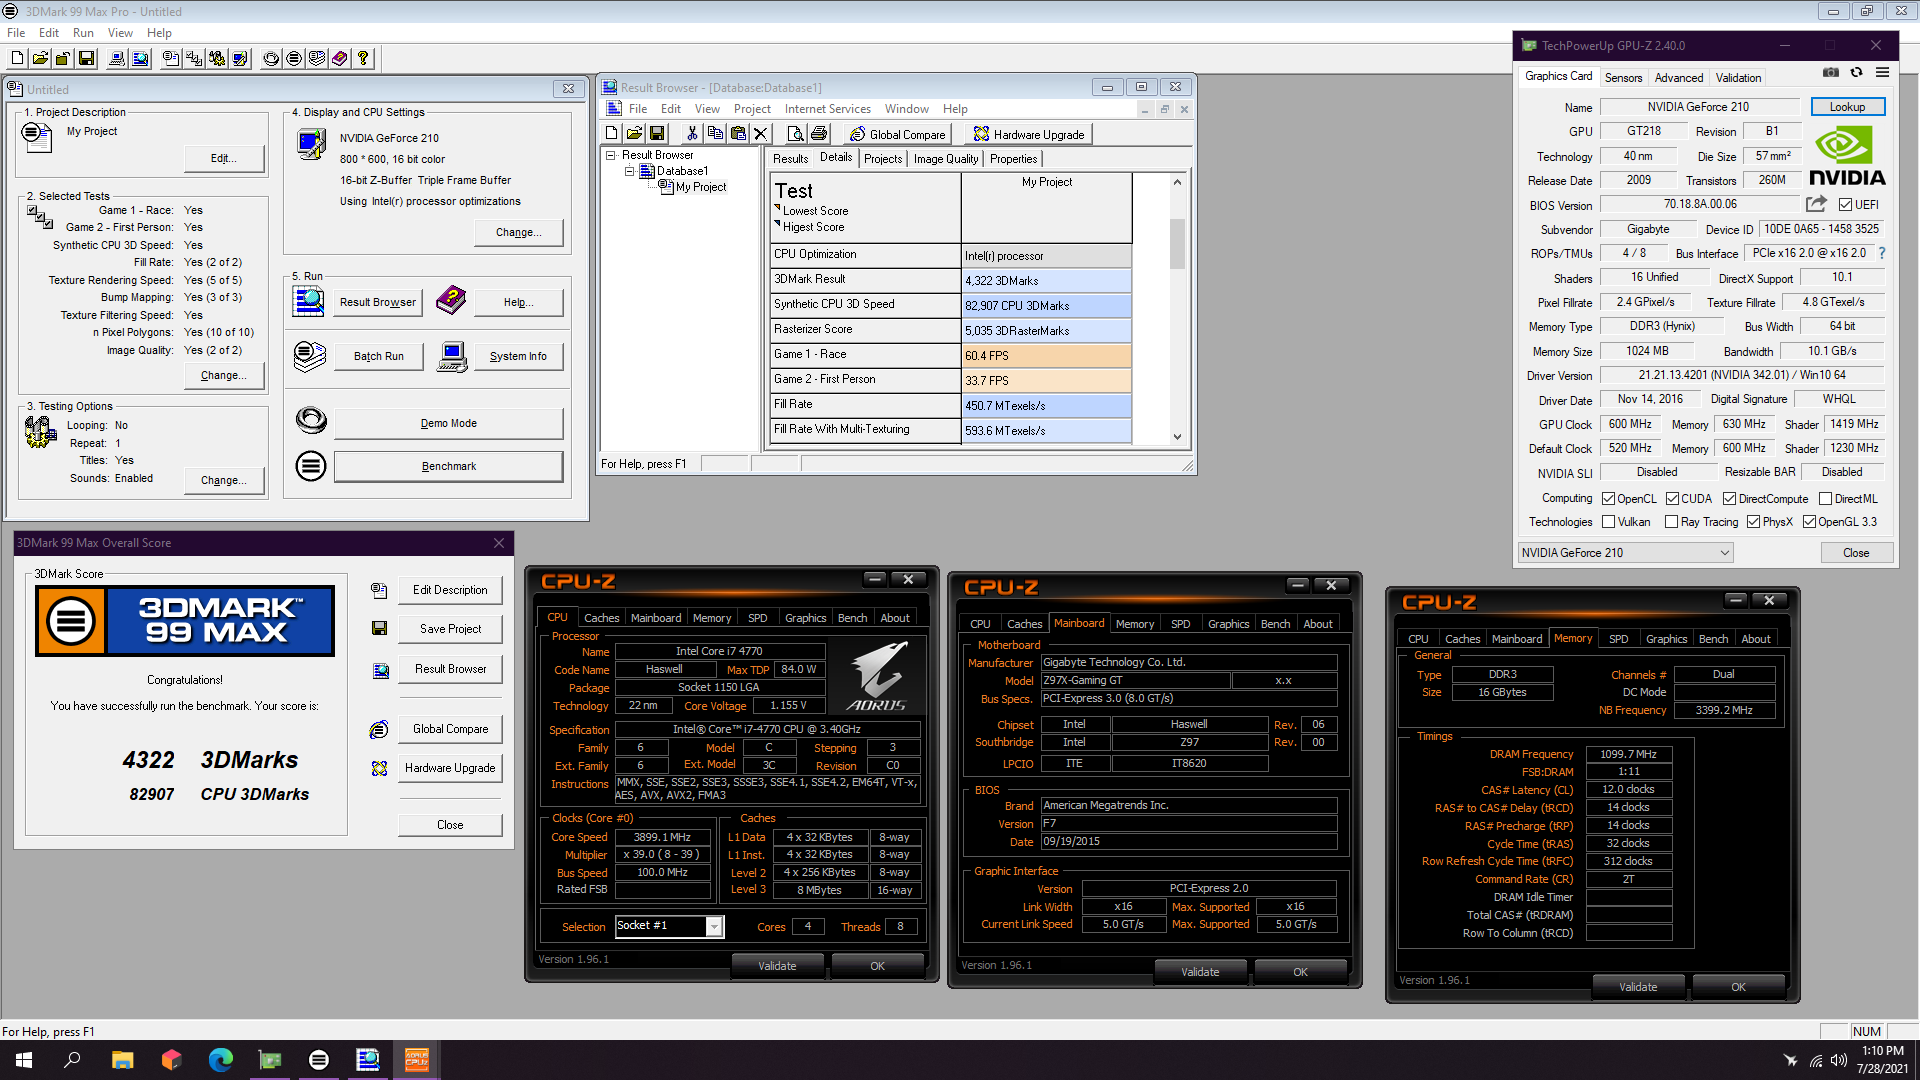Open the NVIDIA GeForce 210 GPU selector dropdown
The width and height of the screenshot is (1920, 1080).
tap(1625, 553)
